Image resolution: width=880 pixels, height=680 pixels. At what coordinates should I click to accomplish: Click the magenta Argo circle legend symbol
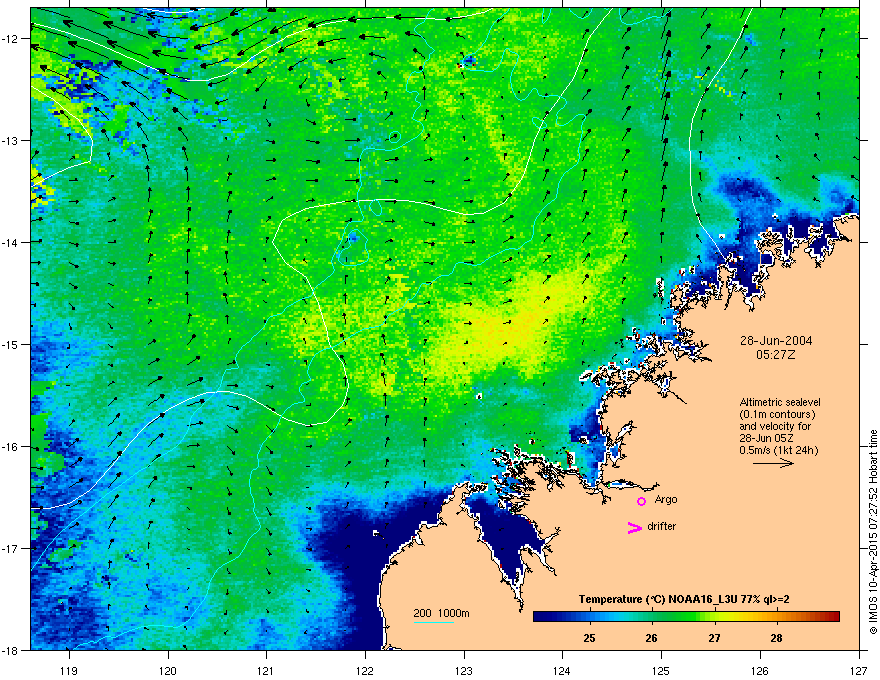[x=641, y=501]
